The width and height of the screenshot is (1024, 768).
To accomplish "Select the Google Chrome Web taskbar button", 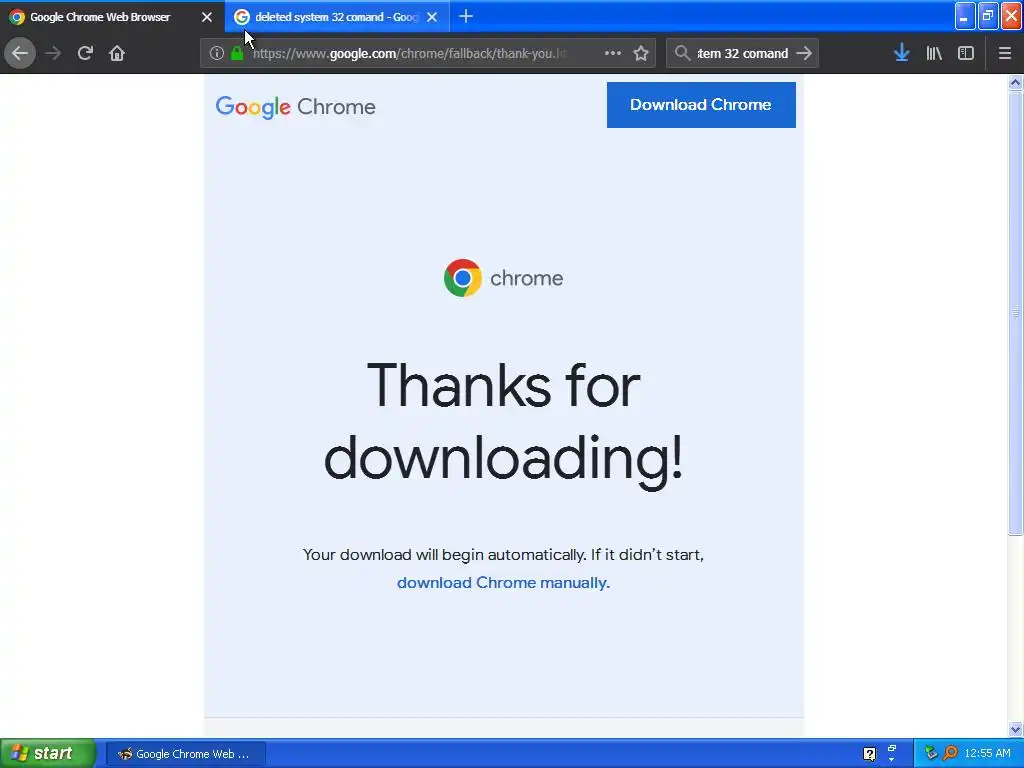I will point(185,754).
